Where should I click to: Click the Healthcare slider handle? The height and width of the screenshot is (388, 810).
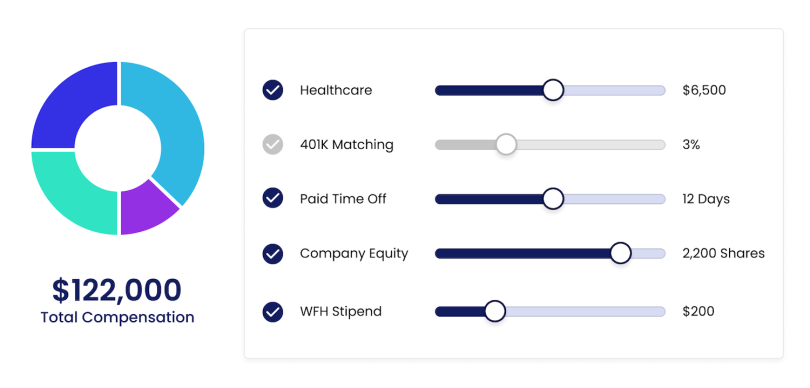[553, 90]
